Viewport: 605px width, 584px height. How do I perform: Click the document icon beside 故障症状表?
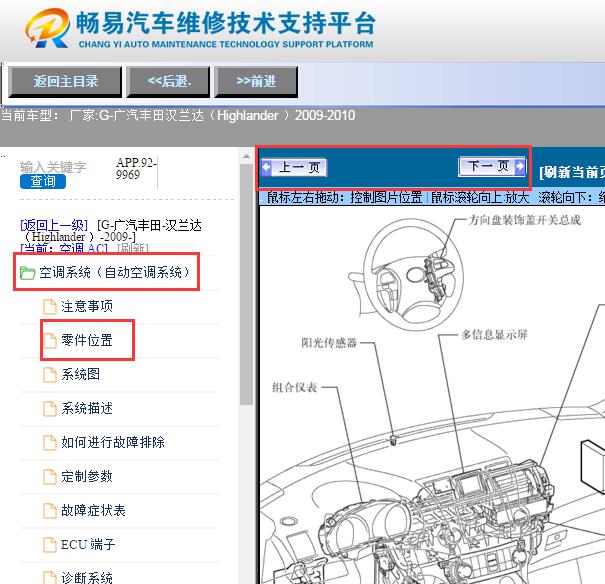click(x=49, y=511)
